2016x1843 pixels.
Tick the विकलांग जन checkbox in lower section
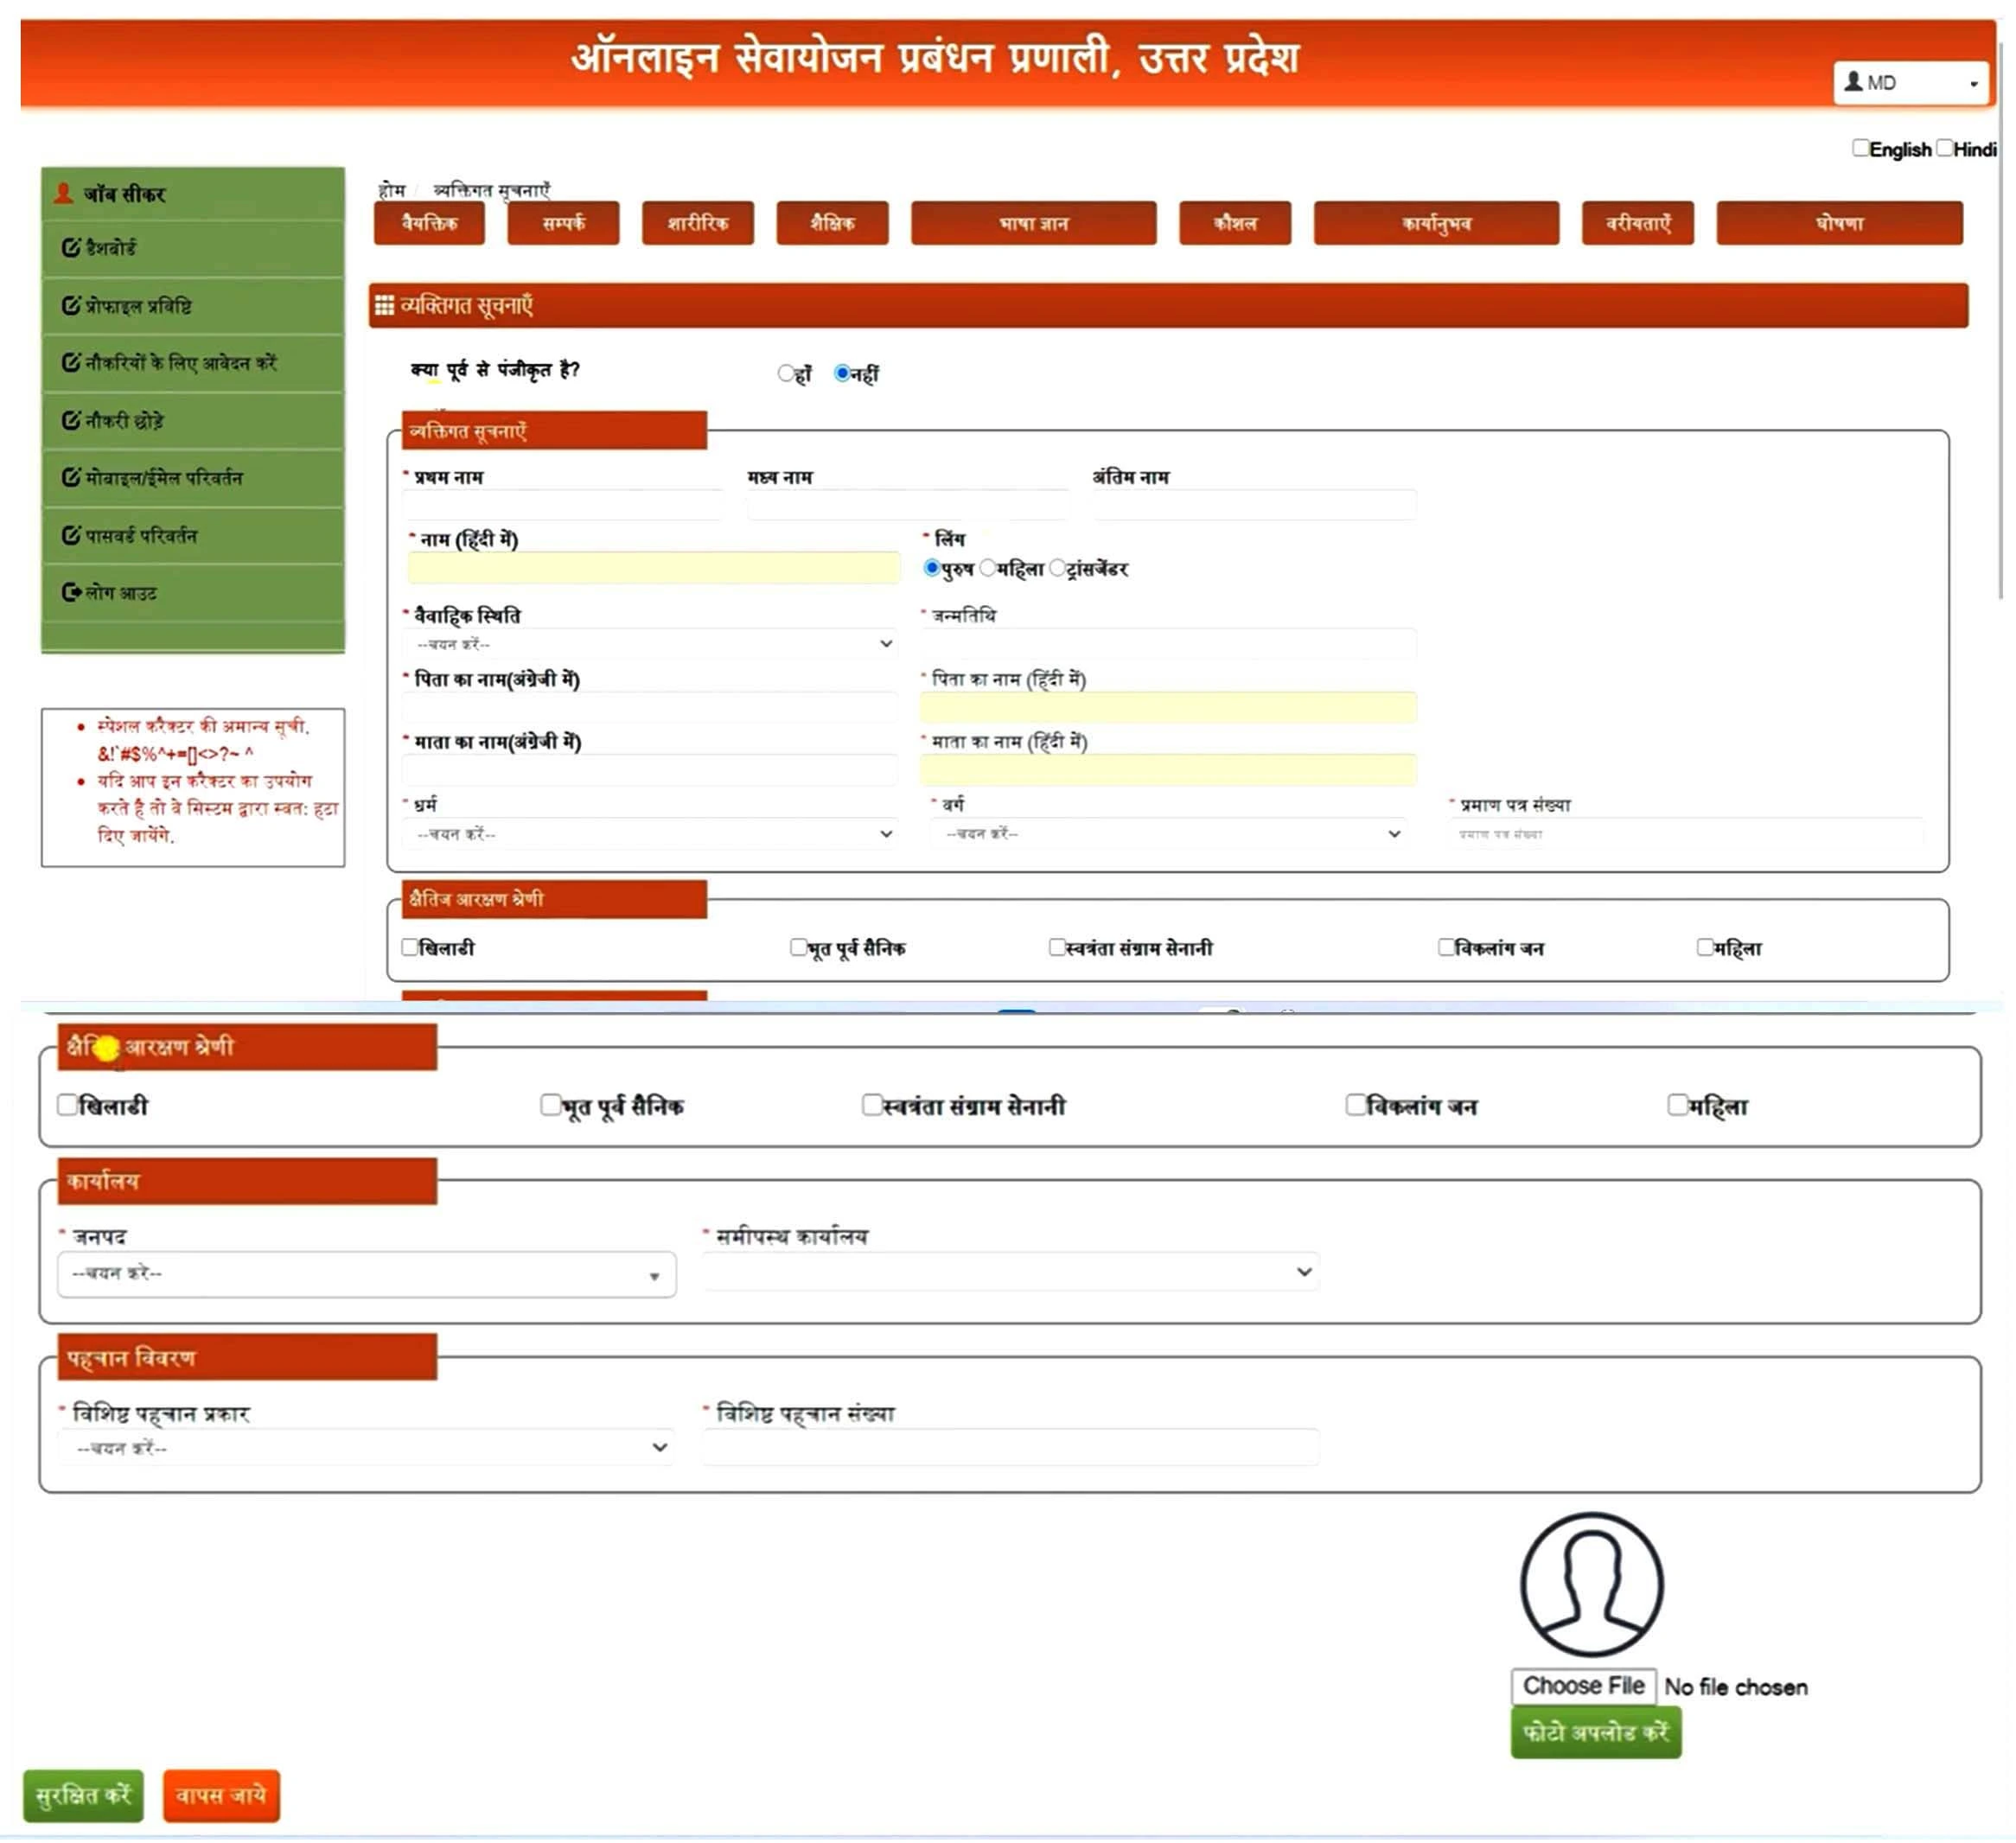tap(1355, 1105)
